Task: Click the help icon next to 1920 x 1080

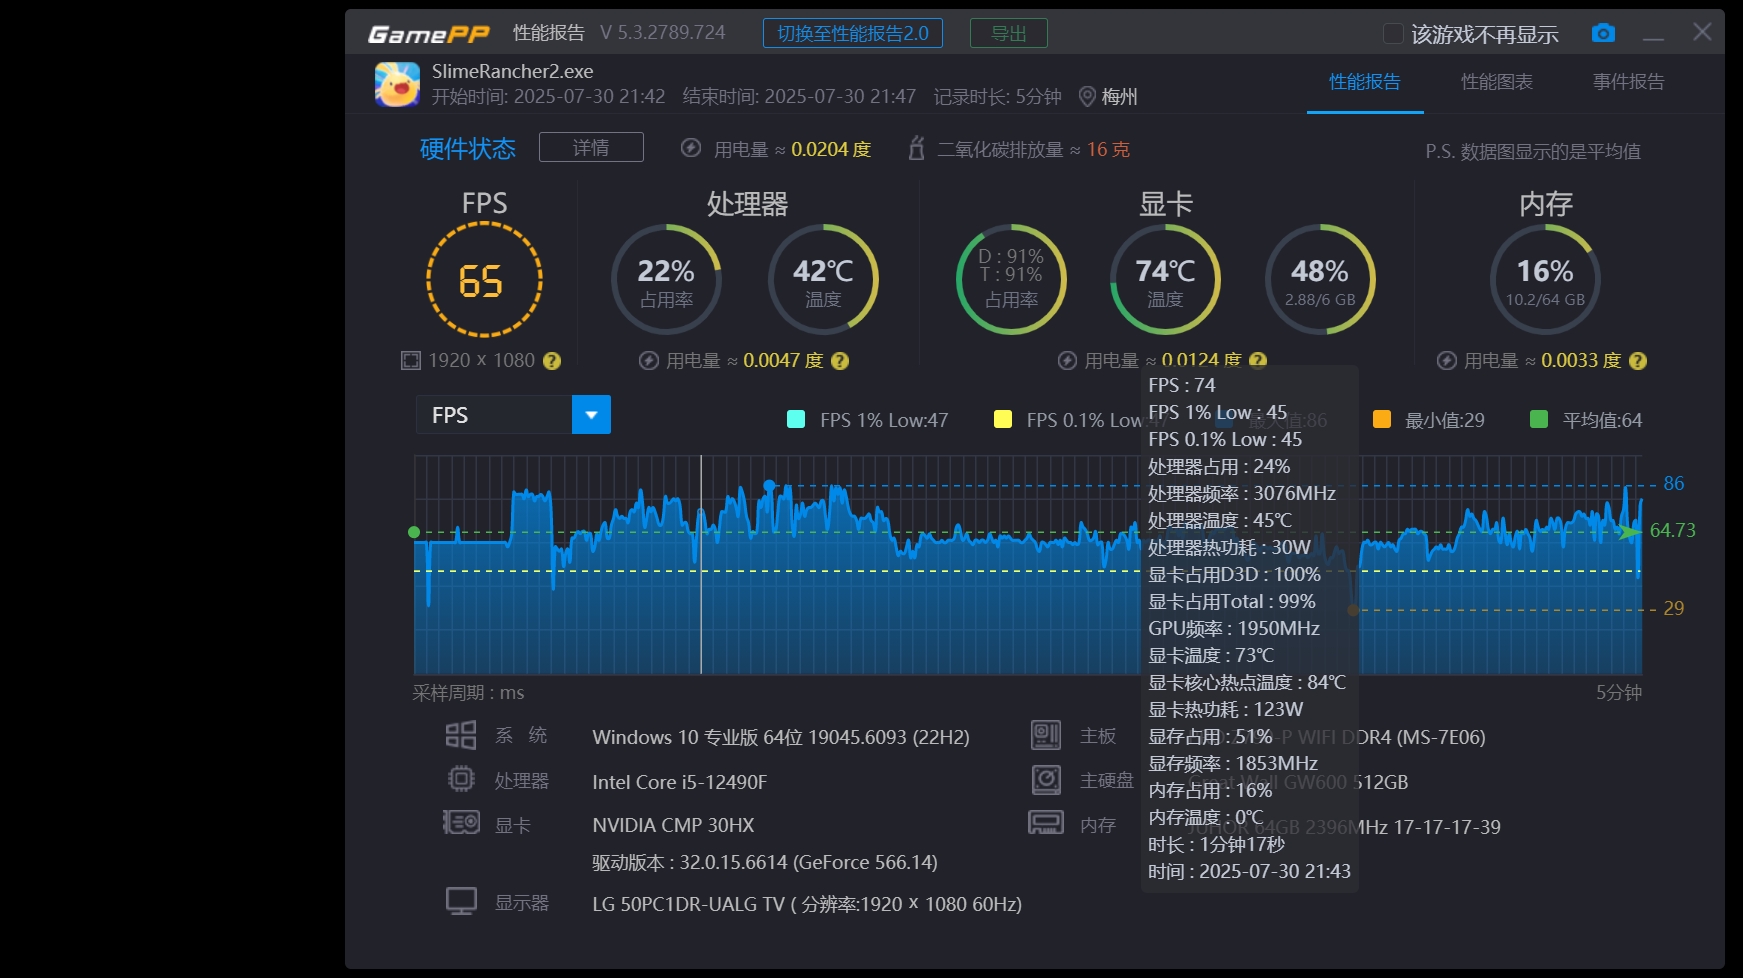Action: [551, 361]
